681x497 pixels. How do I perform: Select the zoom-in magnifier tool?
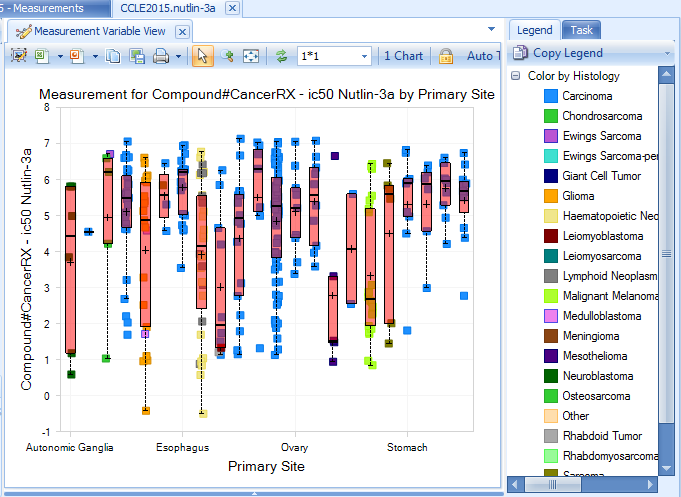tap(227, 56)
